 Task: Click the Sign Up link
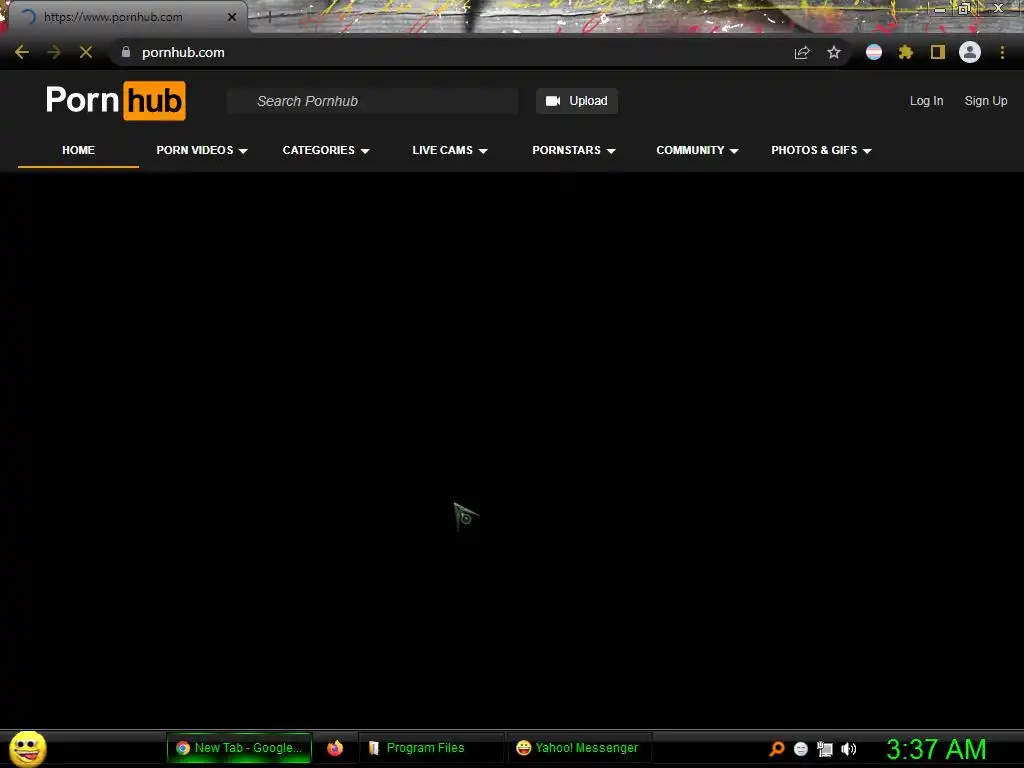click(985, 101)
